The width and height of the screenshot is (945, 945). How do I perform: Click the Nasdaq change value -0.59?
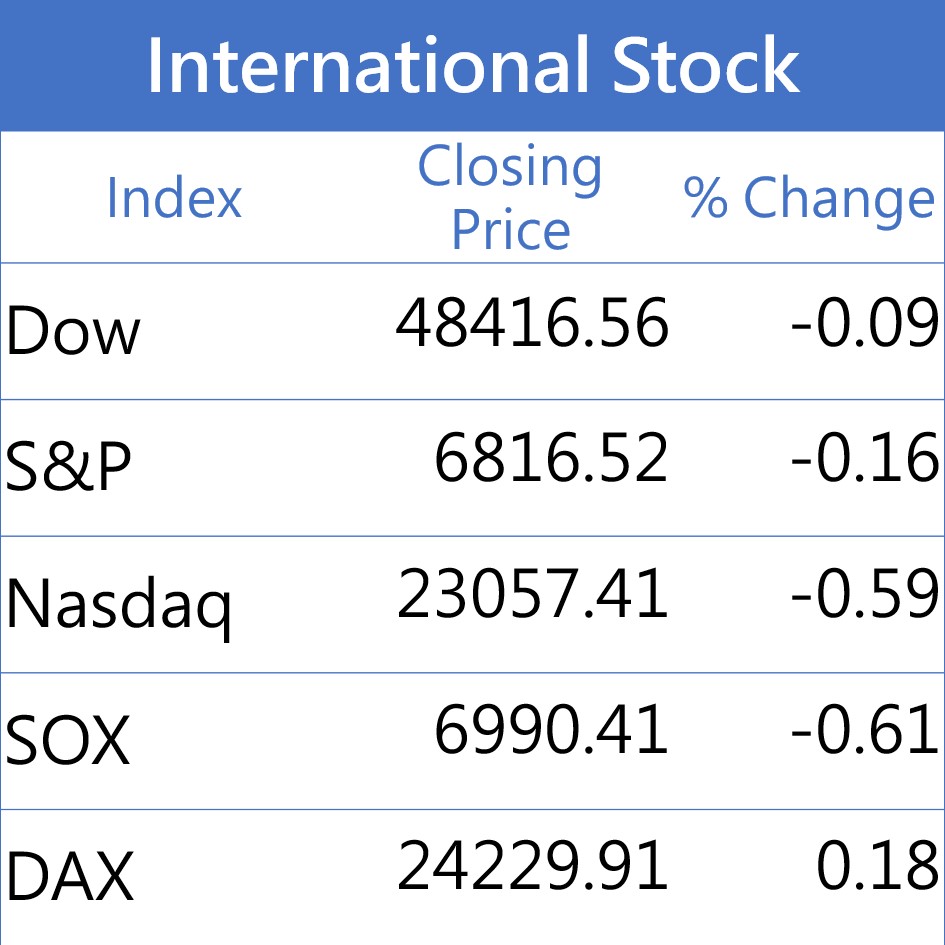(x=864, y=596)
